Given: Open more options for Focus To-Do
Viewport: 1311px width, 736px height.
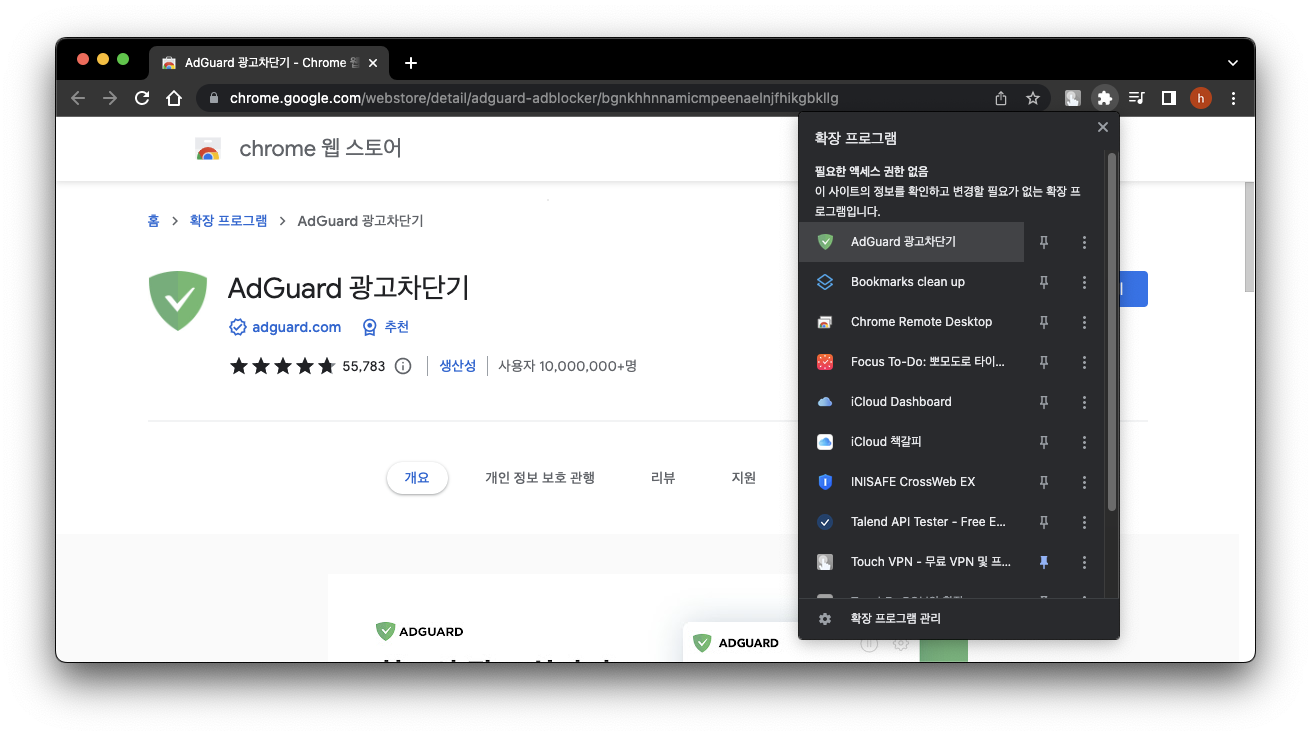Looking at the screenshot, I should [1084, 362].
